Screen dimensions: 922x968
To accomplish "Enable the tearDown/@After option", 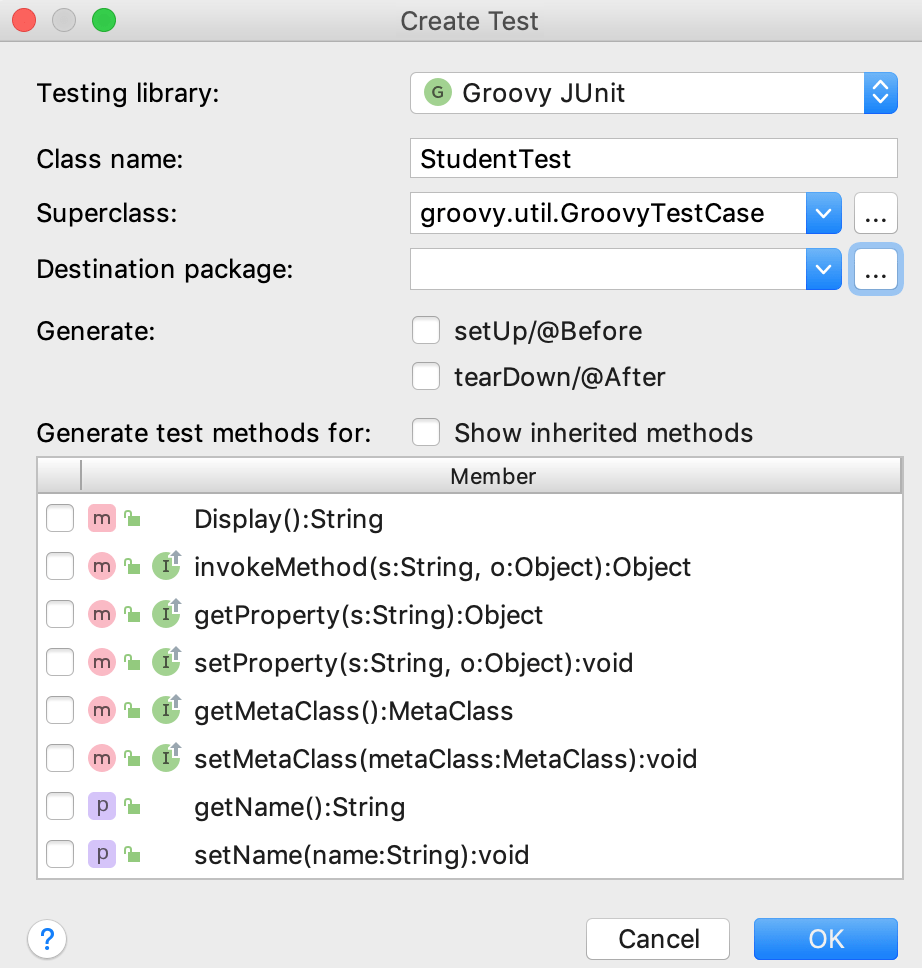I will click(426, 376).
